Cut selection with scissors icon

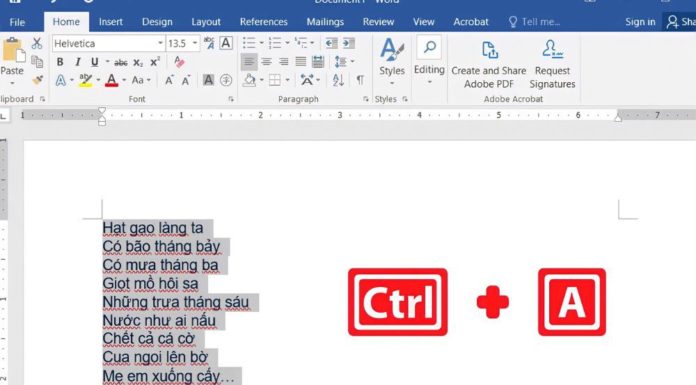point(37,44)
